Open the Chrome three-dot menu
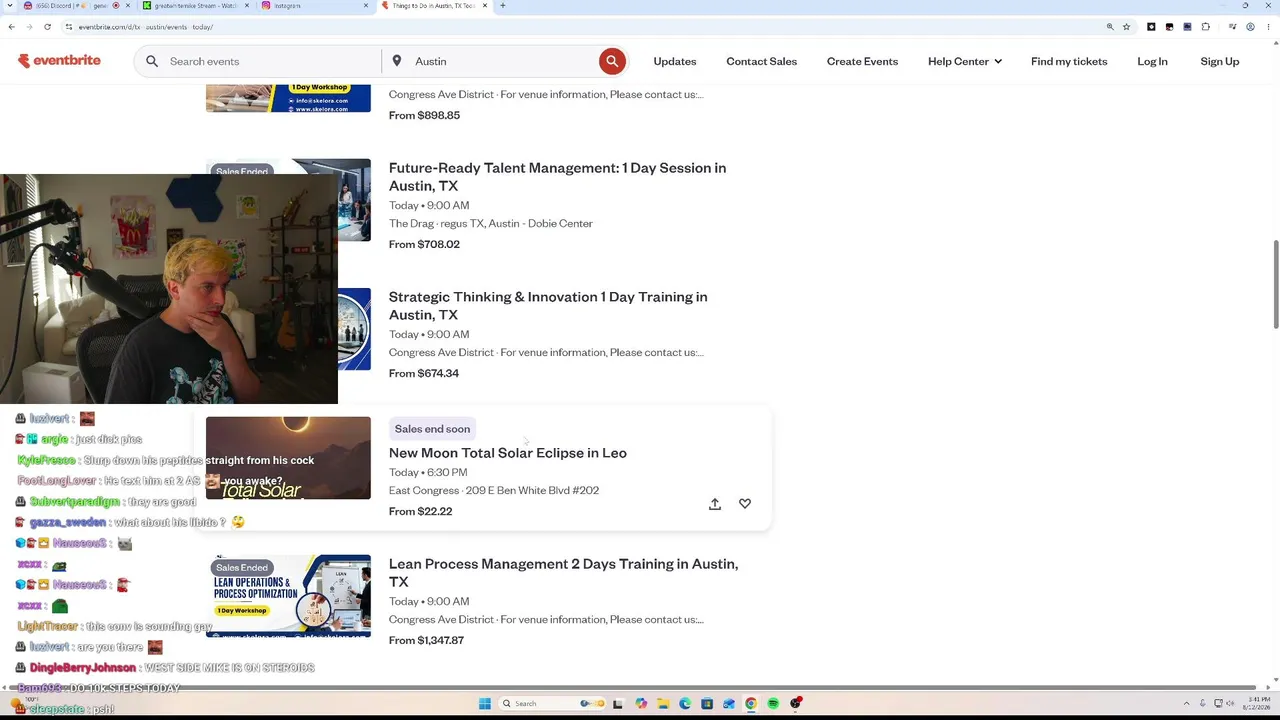The width and height of the screenshot is (1280, 720). tap(1268, 27)
